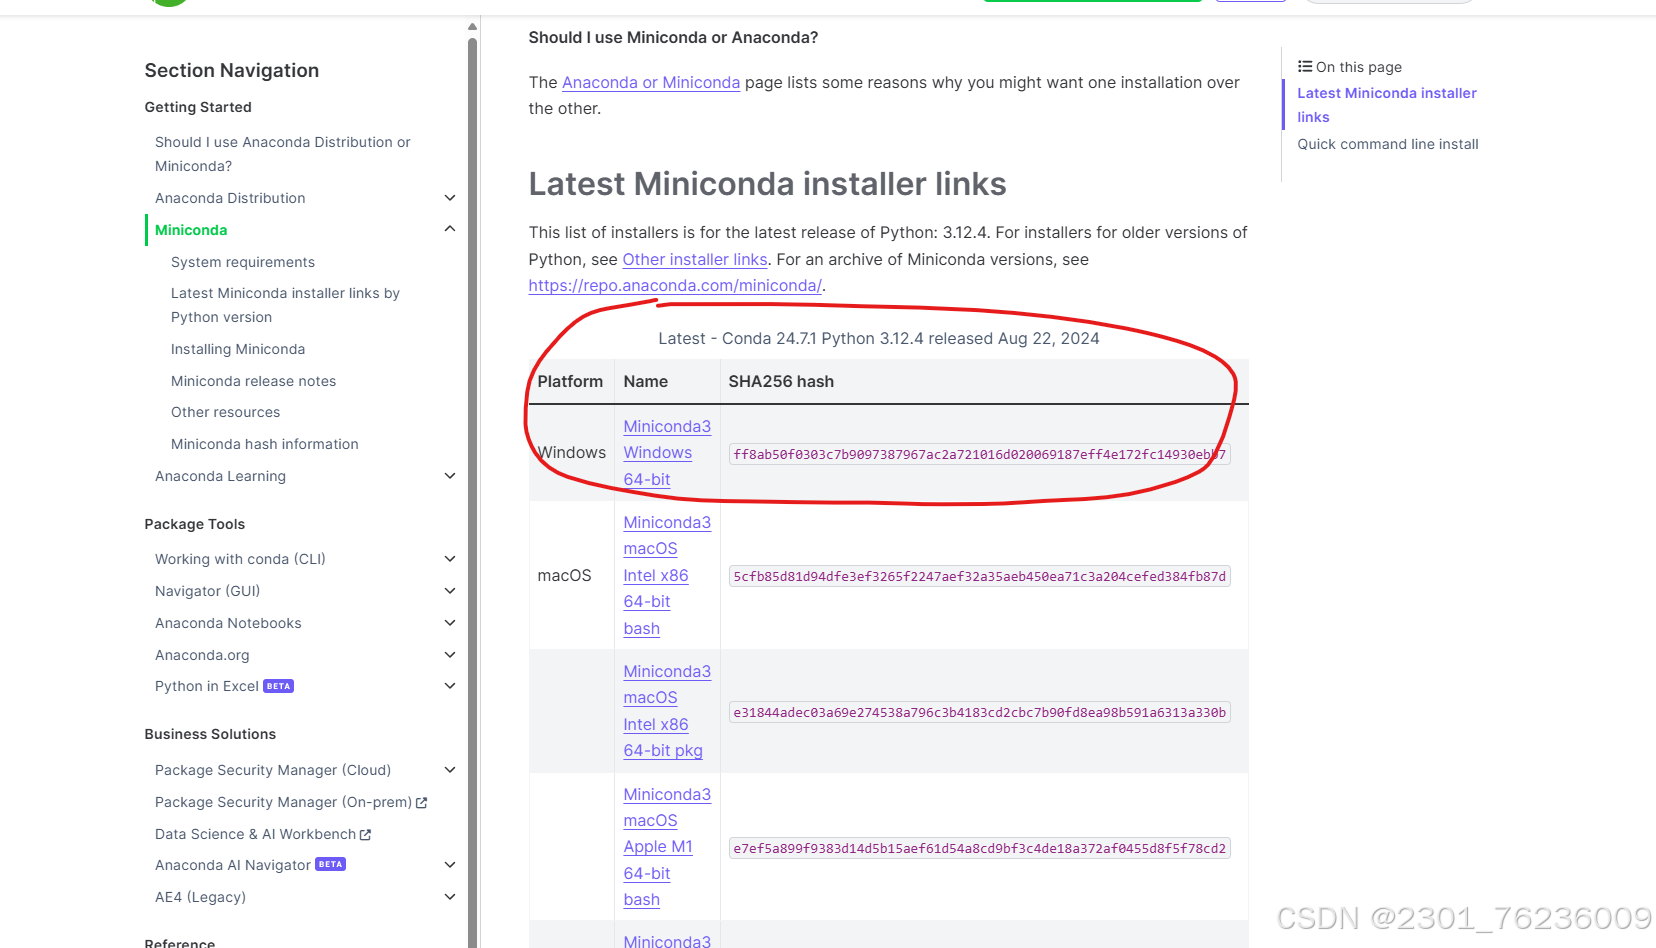Jump to "Quick command line install" section

[x=1388, y=143]
